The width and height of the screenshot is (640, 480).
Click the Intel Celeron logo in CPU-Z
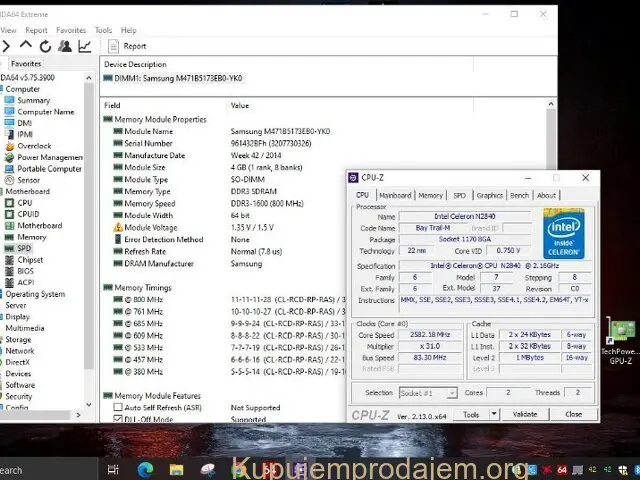pyautogui.click(x=564, y=235)
